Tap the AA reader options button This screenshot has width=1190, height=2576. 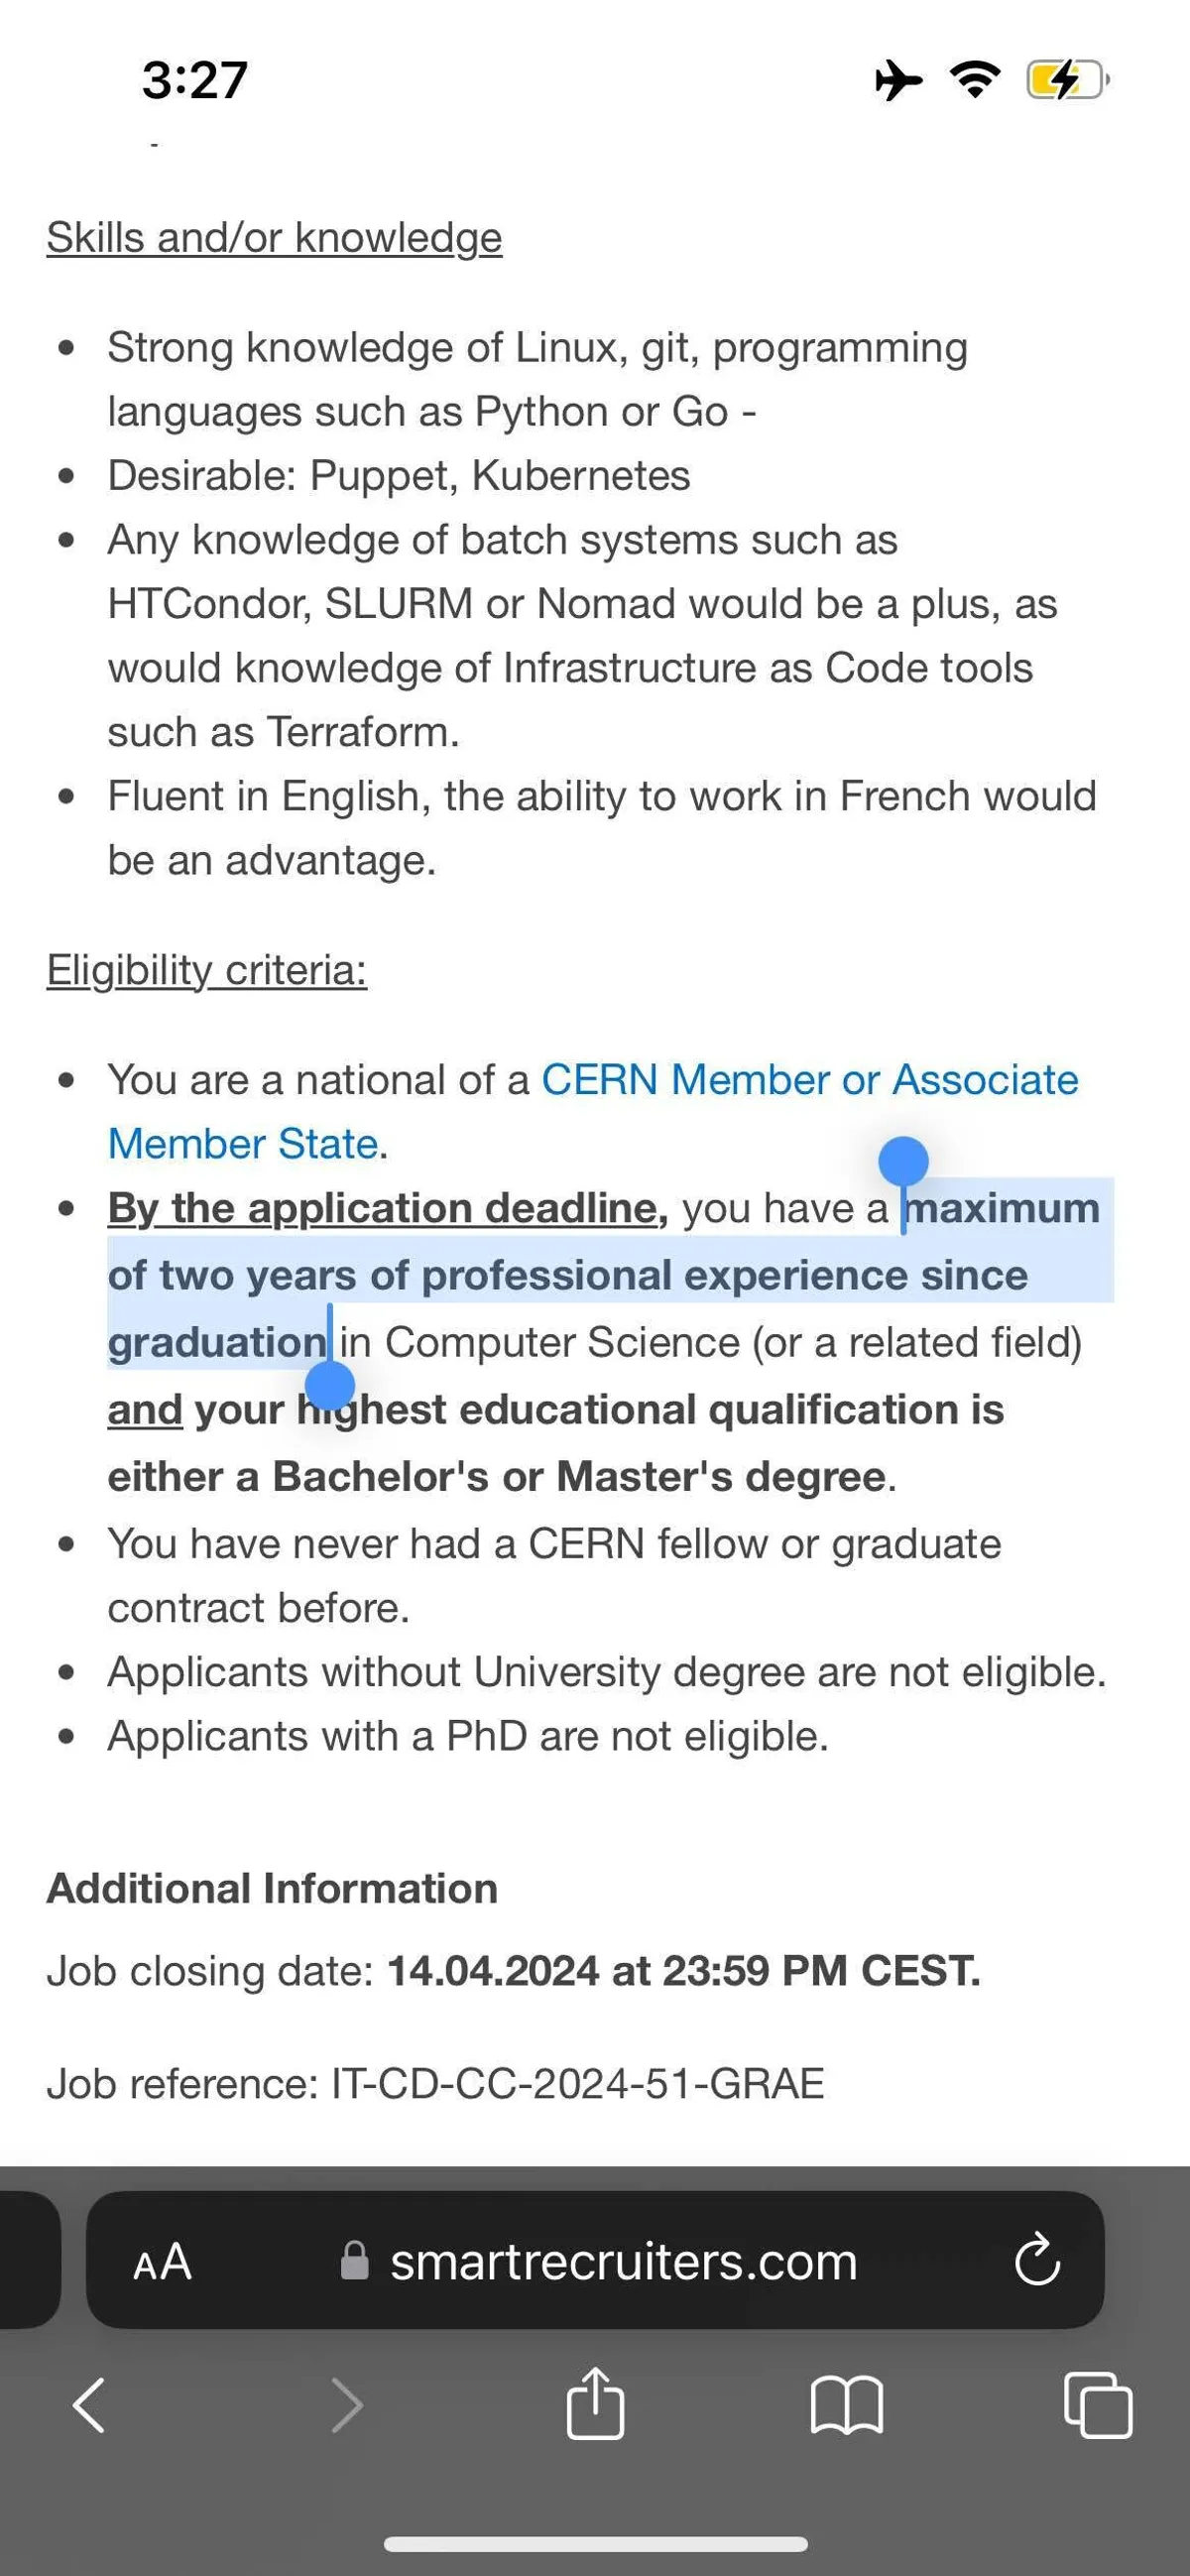tap(162, 2261)
